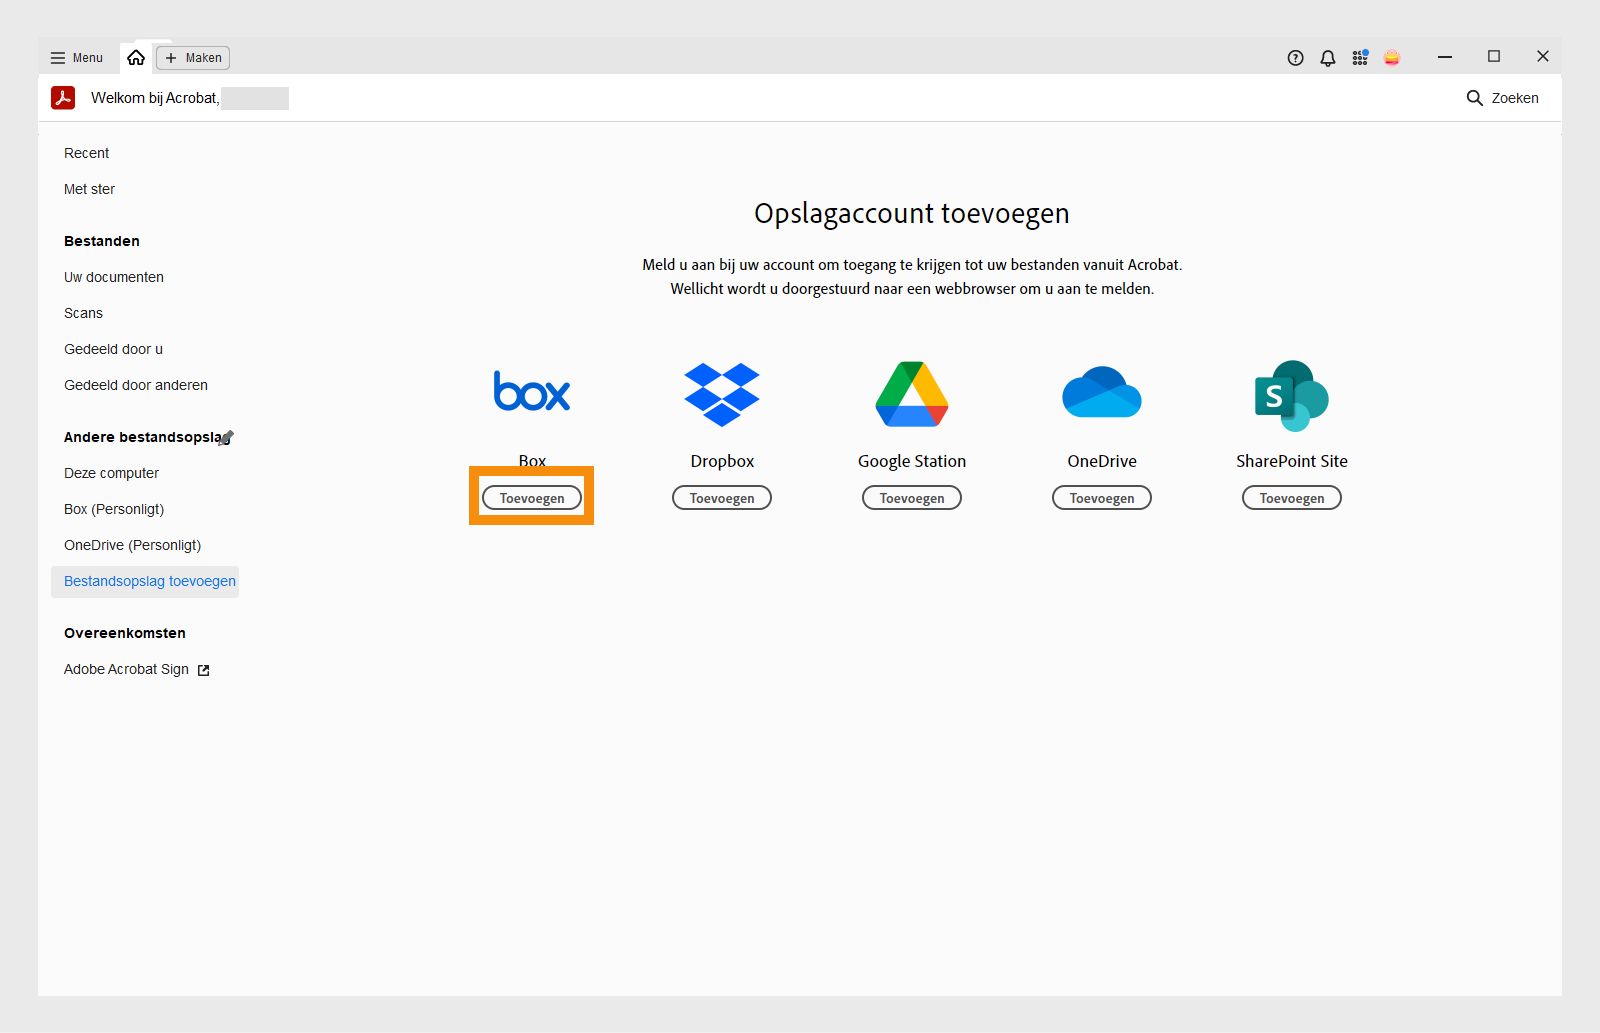Switch to the Home tab
The height and width of the screenshot is (1033, 1600).
pyautogui.click(x=137, y=57)
